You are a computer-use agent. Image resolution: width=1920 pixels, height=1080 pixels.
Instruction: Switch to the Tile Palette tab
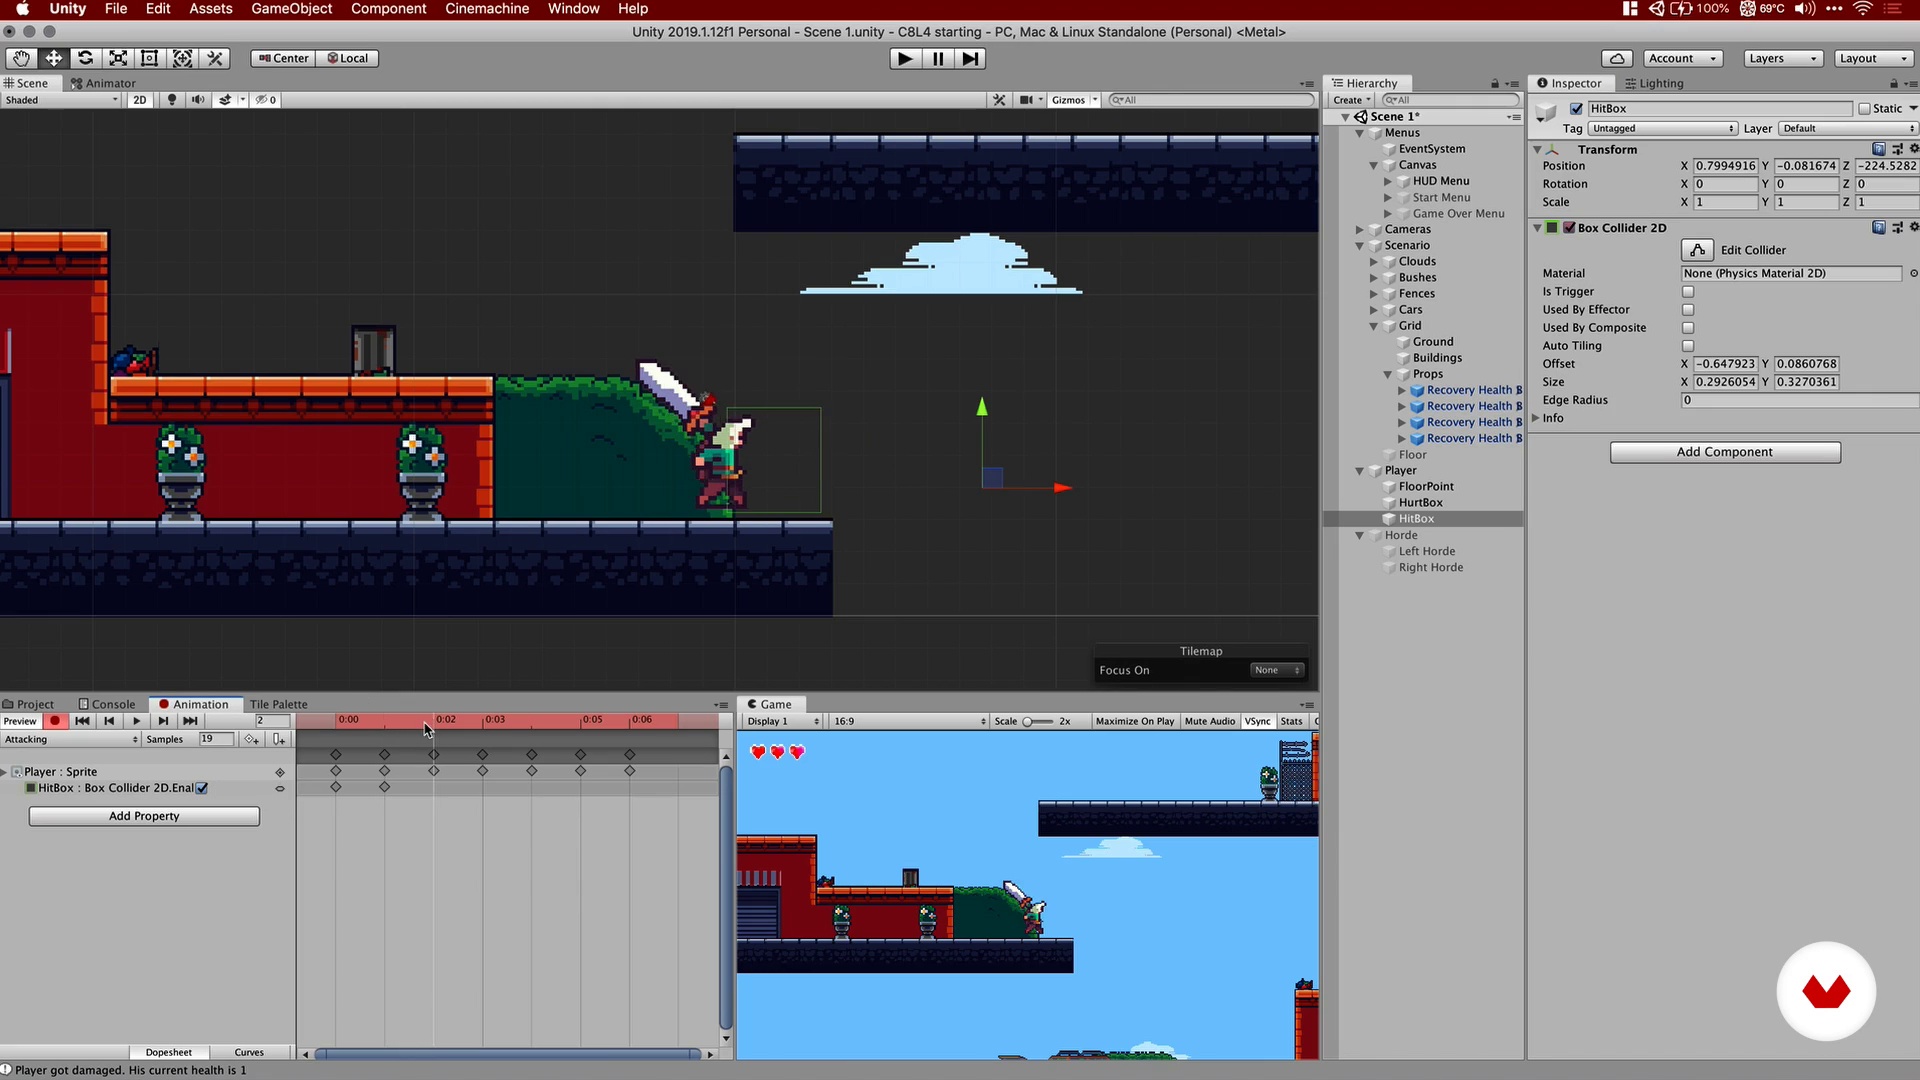coord(278,704)
